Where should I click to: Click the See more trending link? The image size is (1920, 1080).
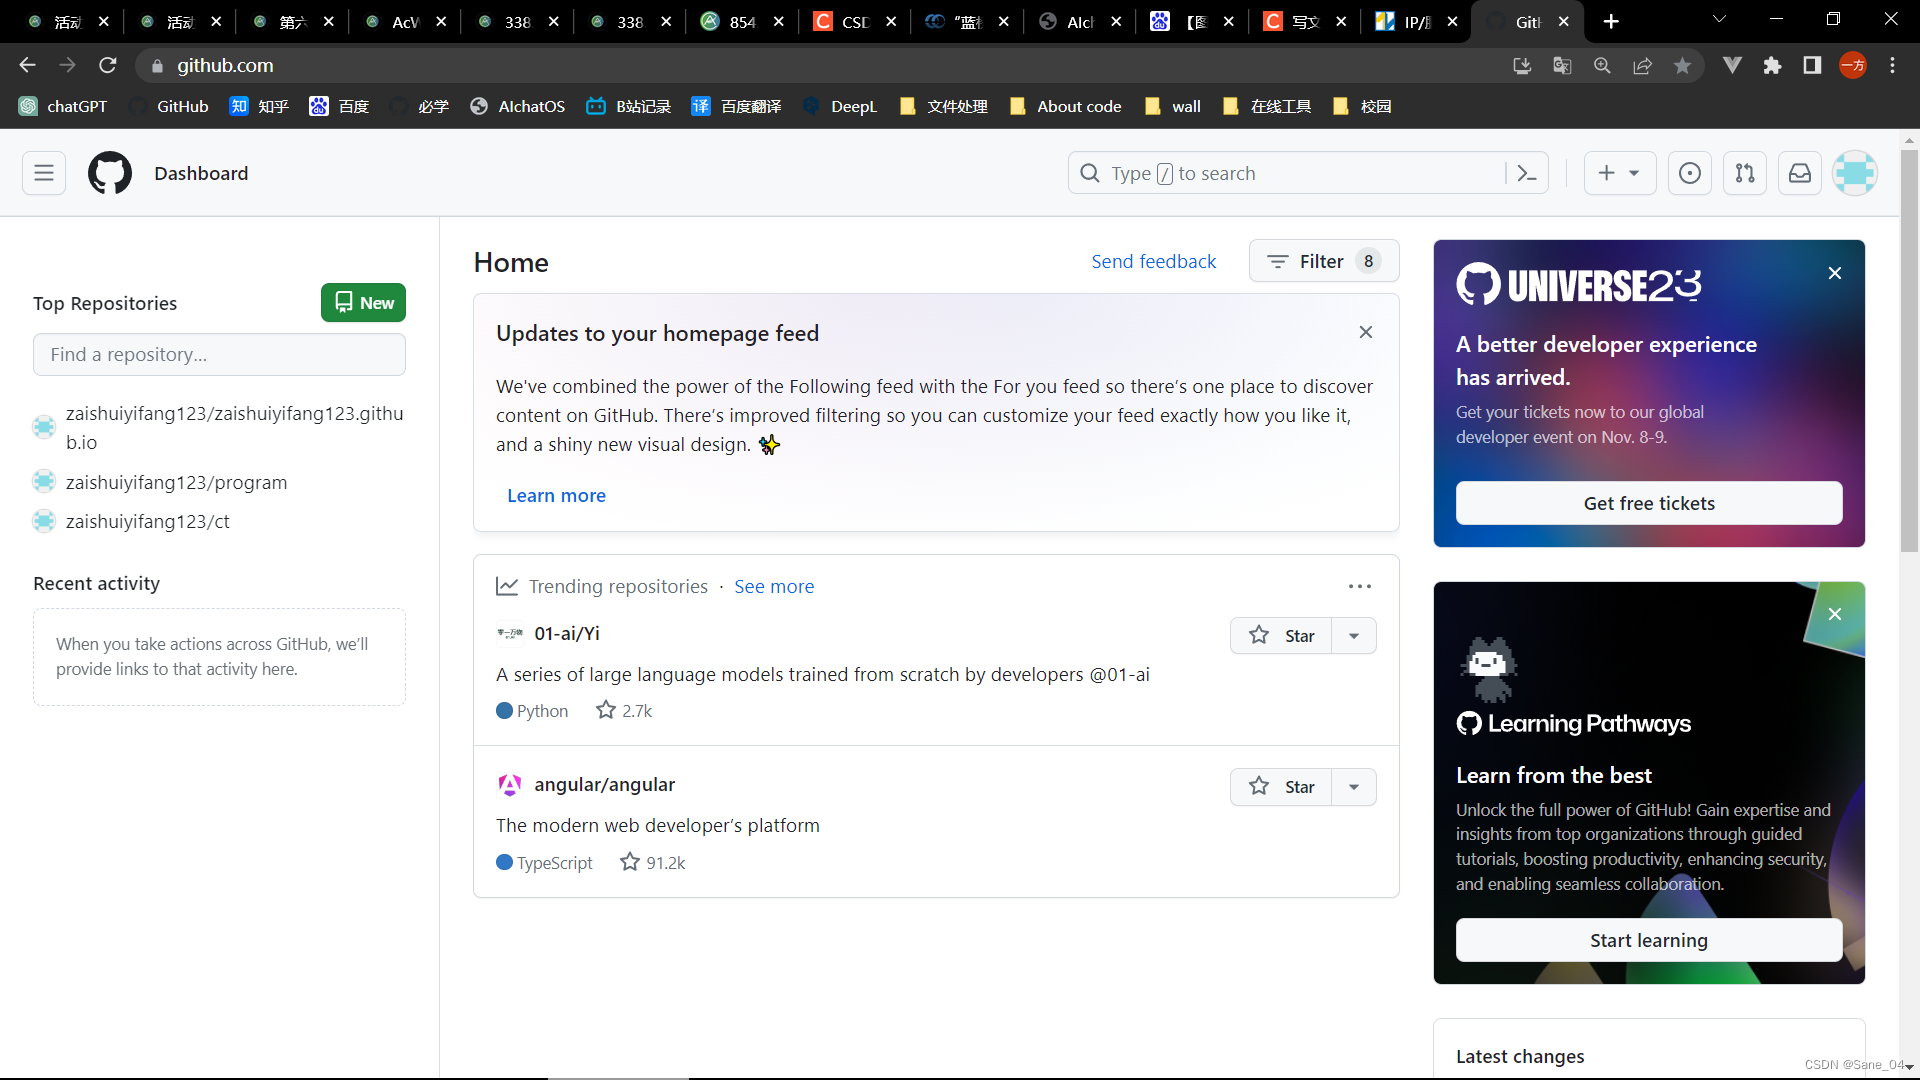(774, 587)
